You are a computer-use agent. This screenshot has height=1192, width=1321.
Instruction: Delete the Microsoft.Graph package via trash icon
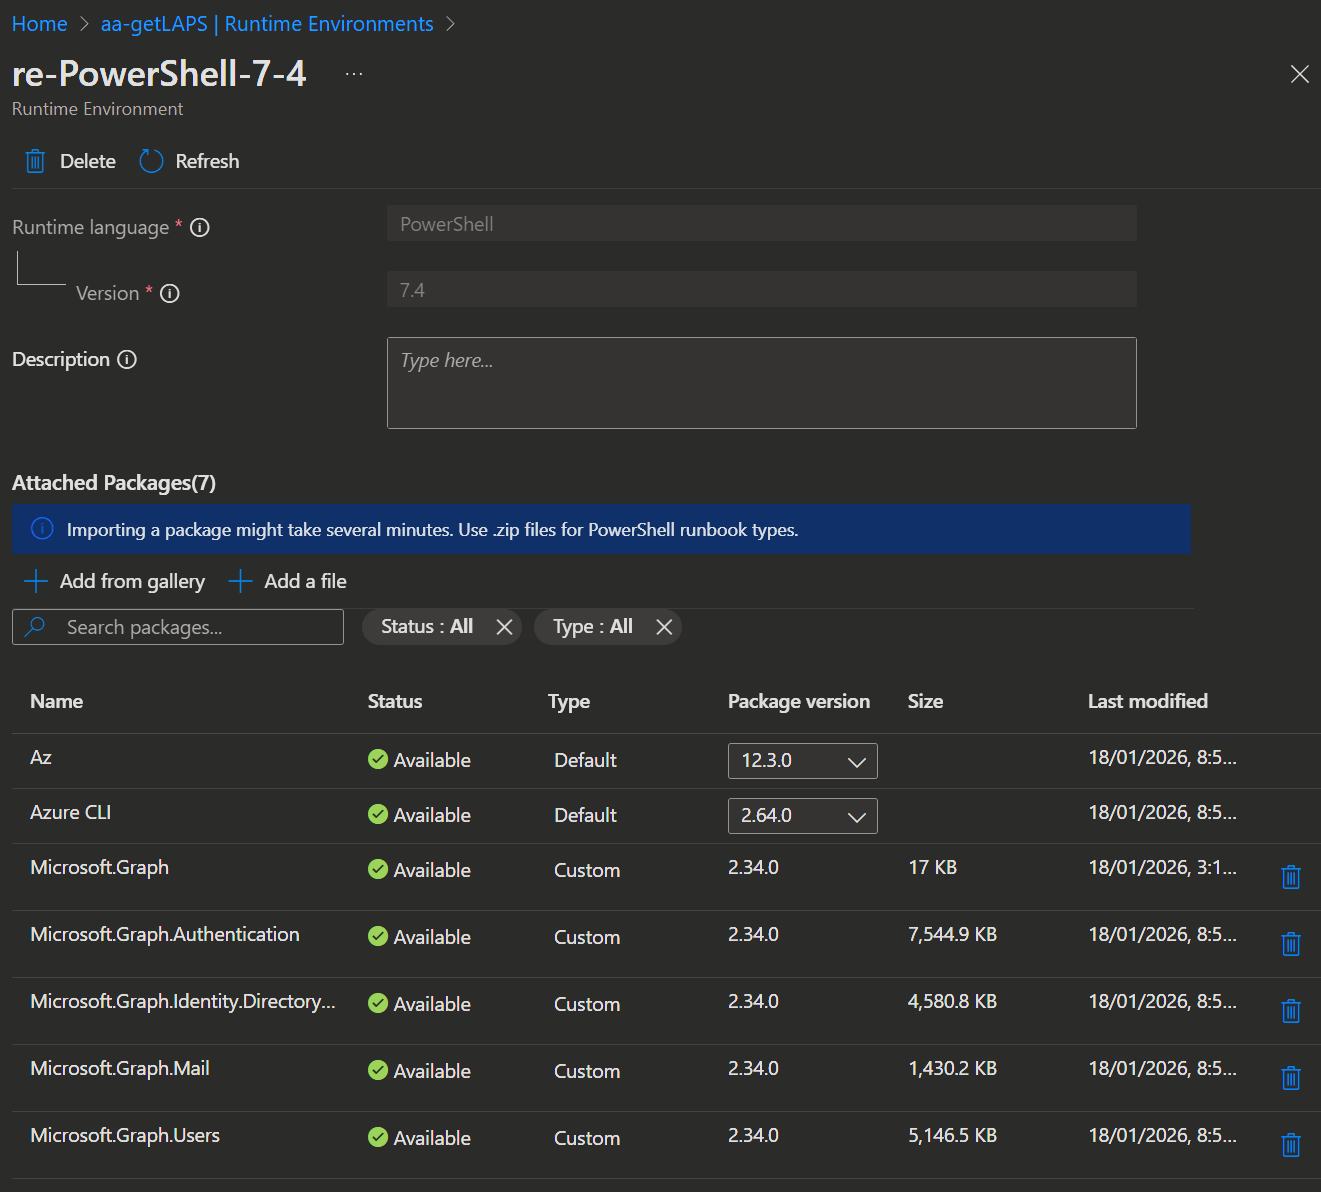pyautogui.click(x=1290, y=877)
